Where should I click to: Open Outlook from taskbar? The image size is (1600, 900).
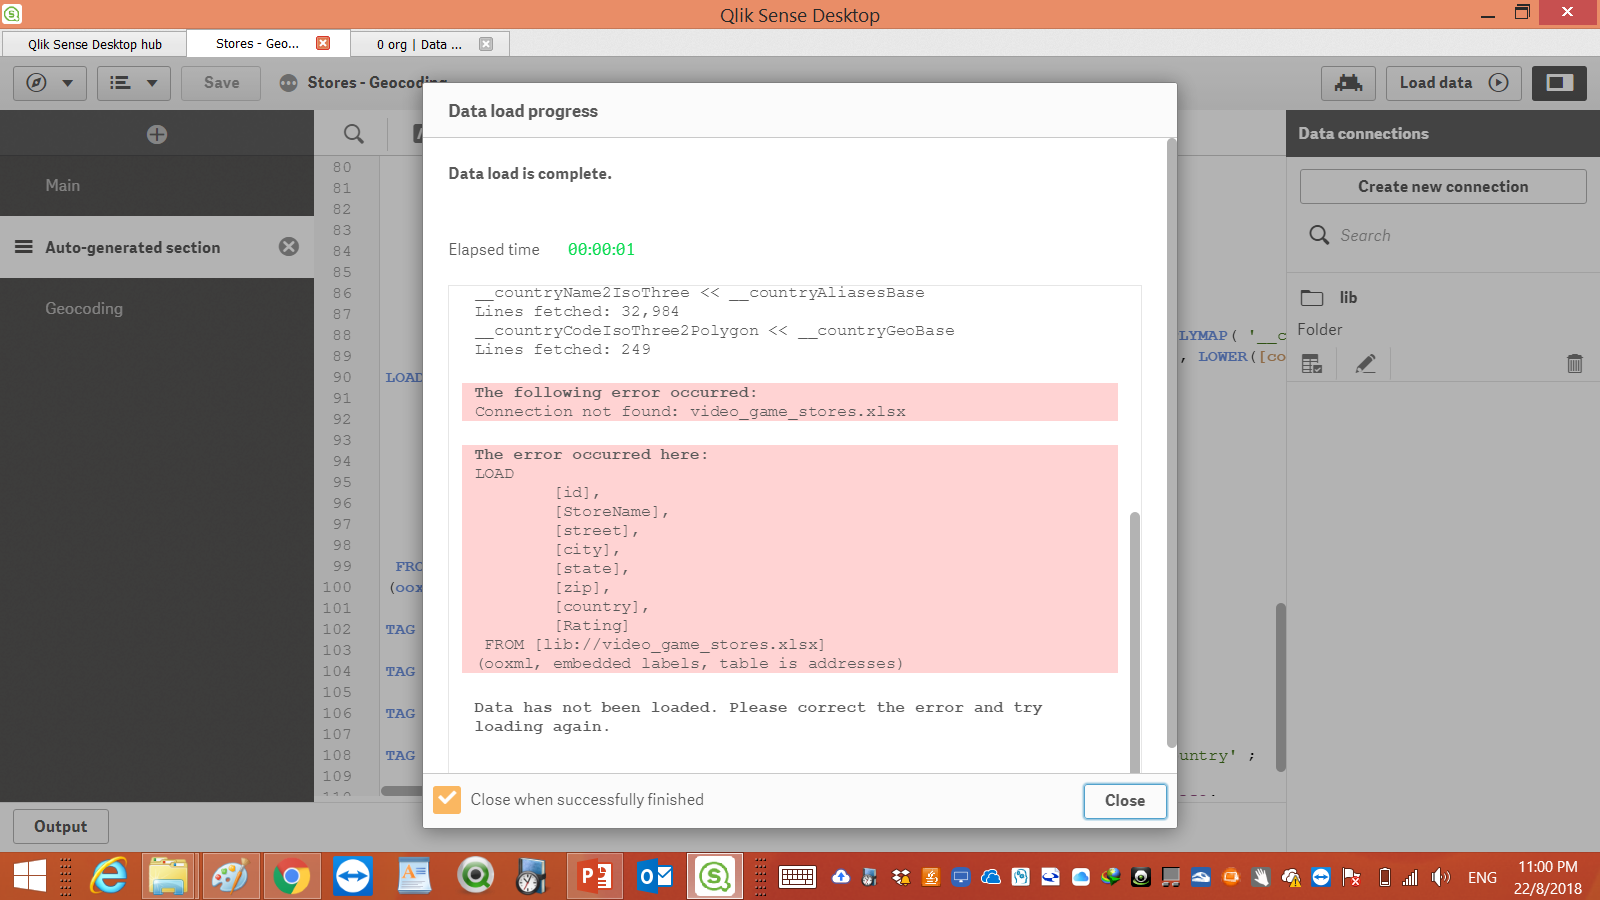coord(656,877)
